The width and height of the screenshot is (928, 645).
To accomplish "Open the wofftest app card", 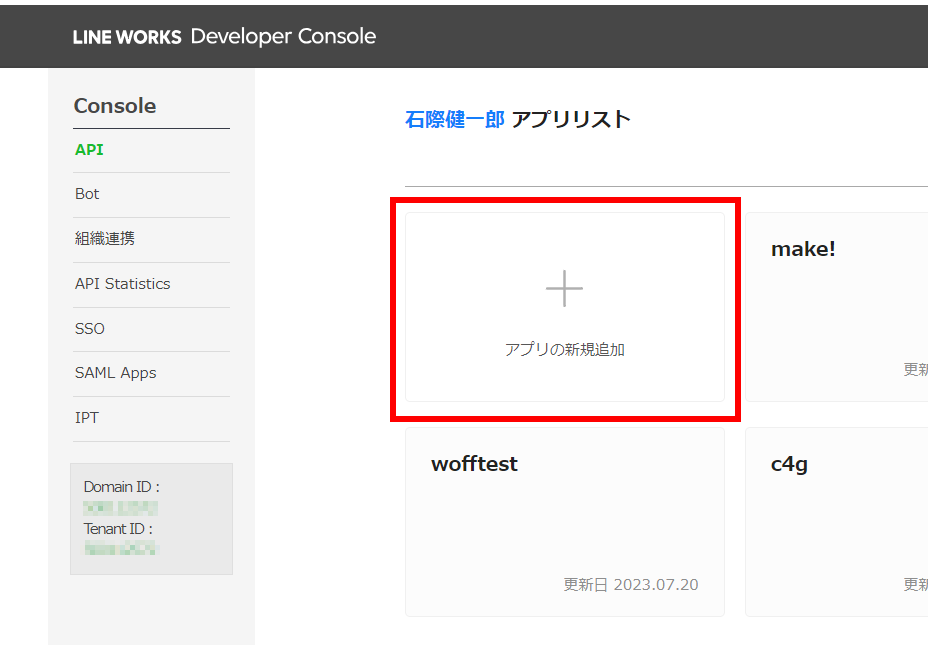I will click(563, 522).
